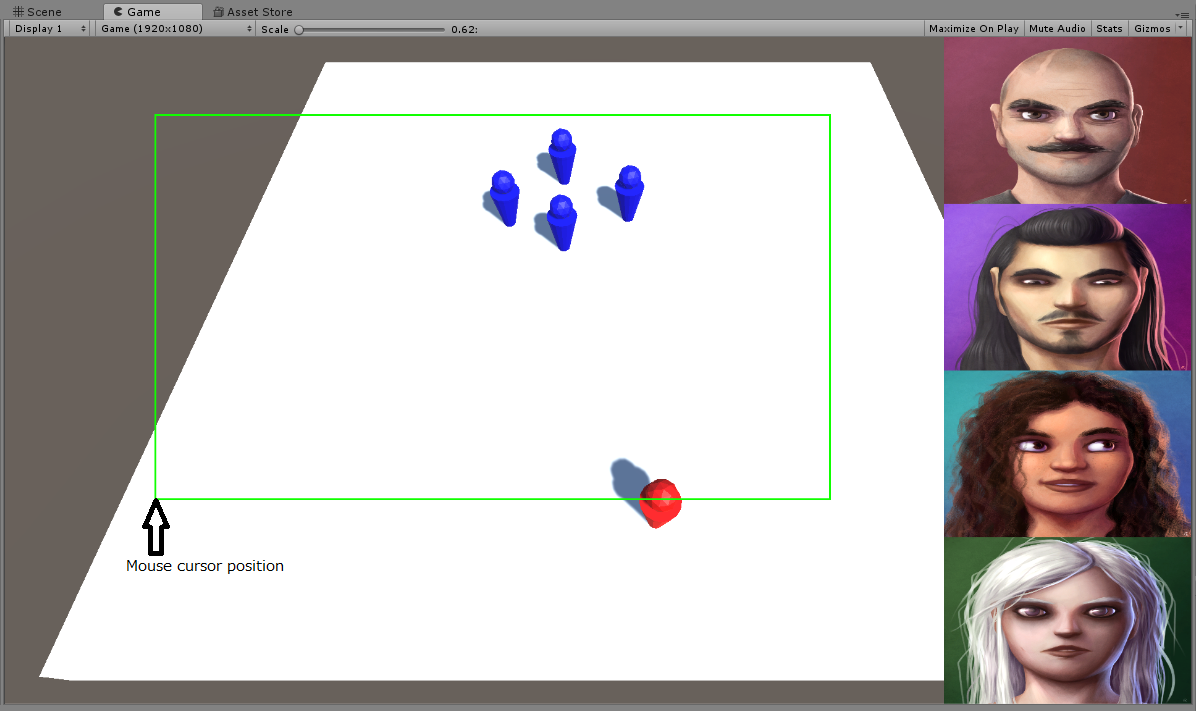Image resolution: width=1196 pixels, height=711 pixels.
Task: Enable Mute Audio
Action: point(1057,28)
